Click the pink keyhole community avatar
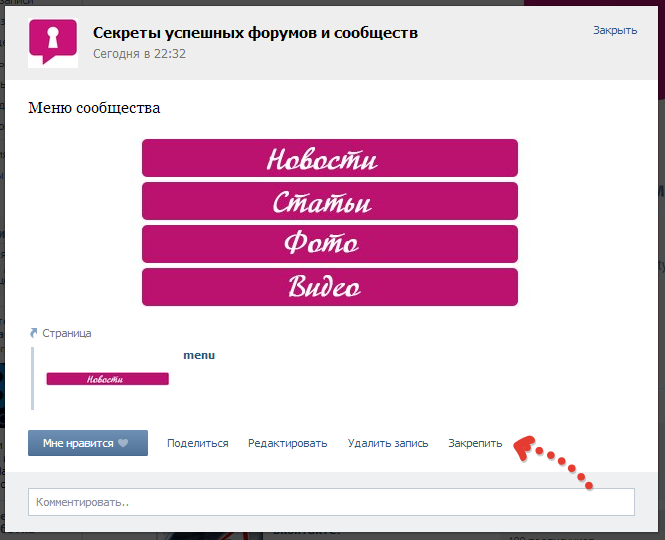 pos(52,41)
